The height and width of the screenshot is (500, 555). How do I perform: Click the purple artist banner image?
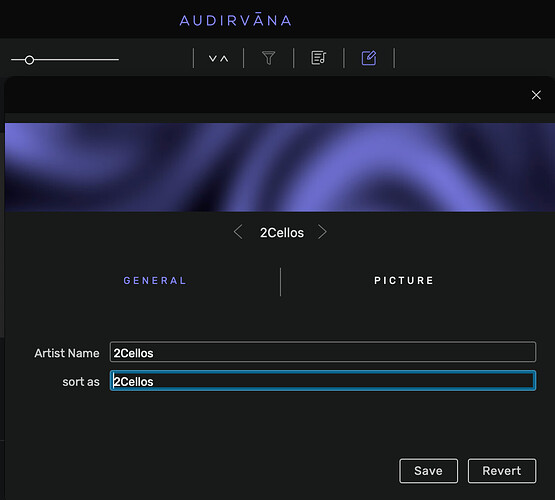pos(280,167)
